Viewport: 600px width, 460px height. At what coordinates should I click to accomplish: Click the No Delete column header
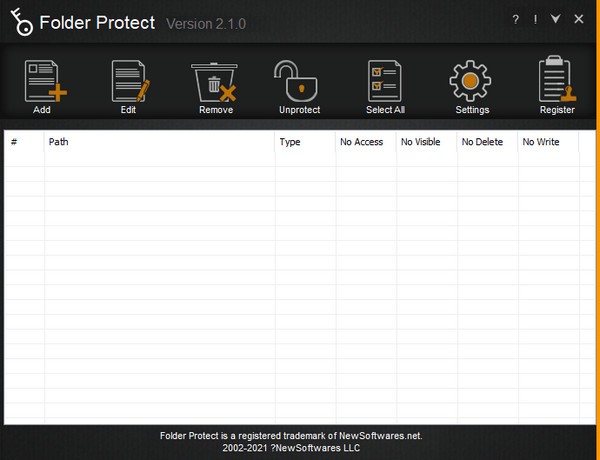[x=488, y=142]
